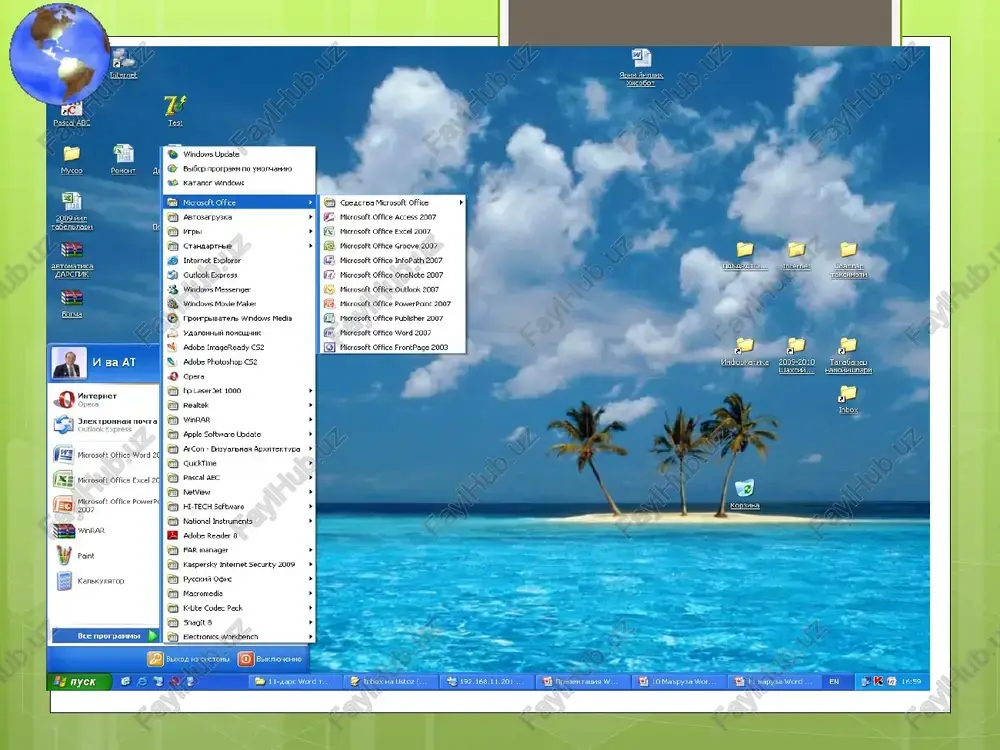Open Microsoft Office Access 2007
1000x750 pixels.
coord(392,217)
